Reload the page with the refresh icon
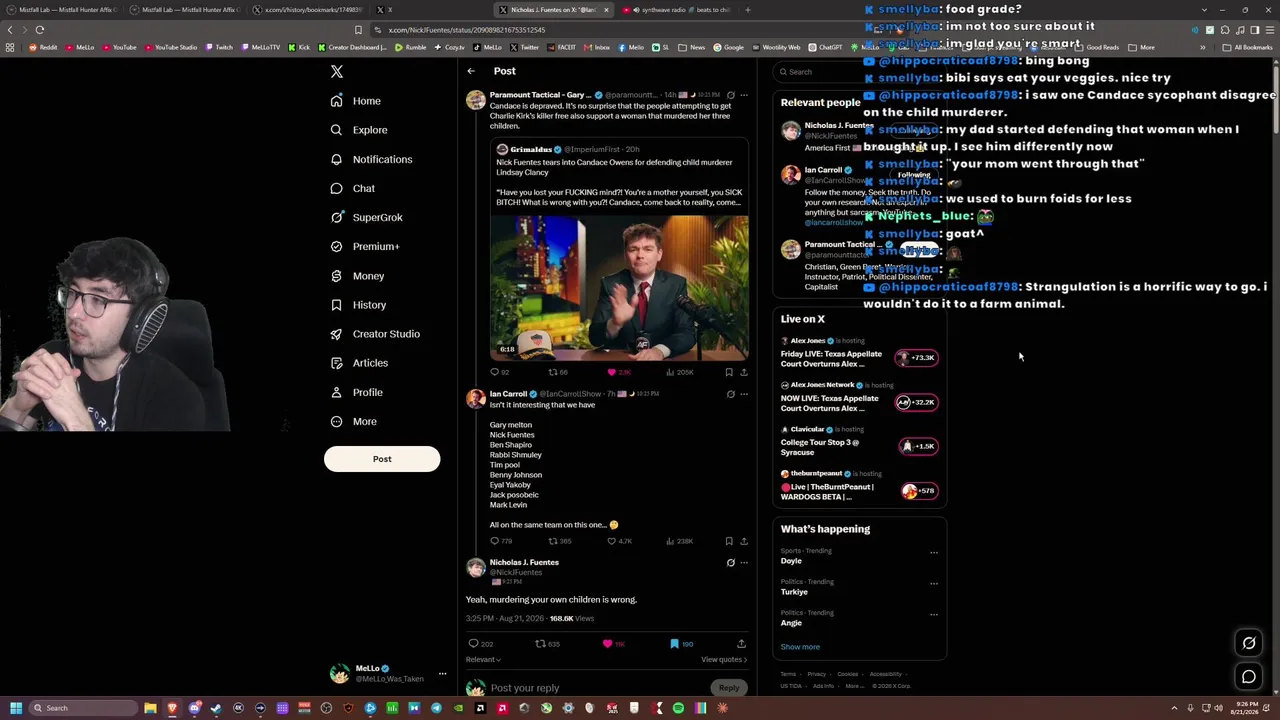This screenshot has width=1280, height=720. (39, 30)
